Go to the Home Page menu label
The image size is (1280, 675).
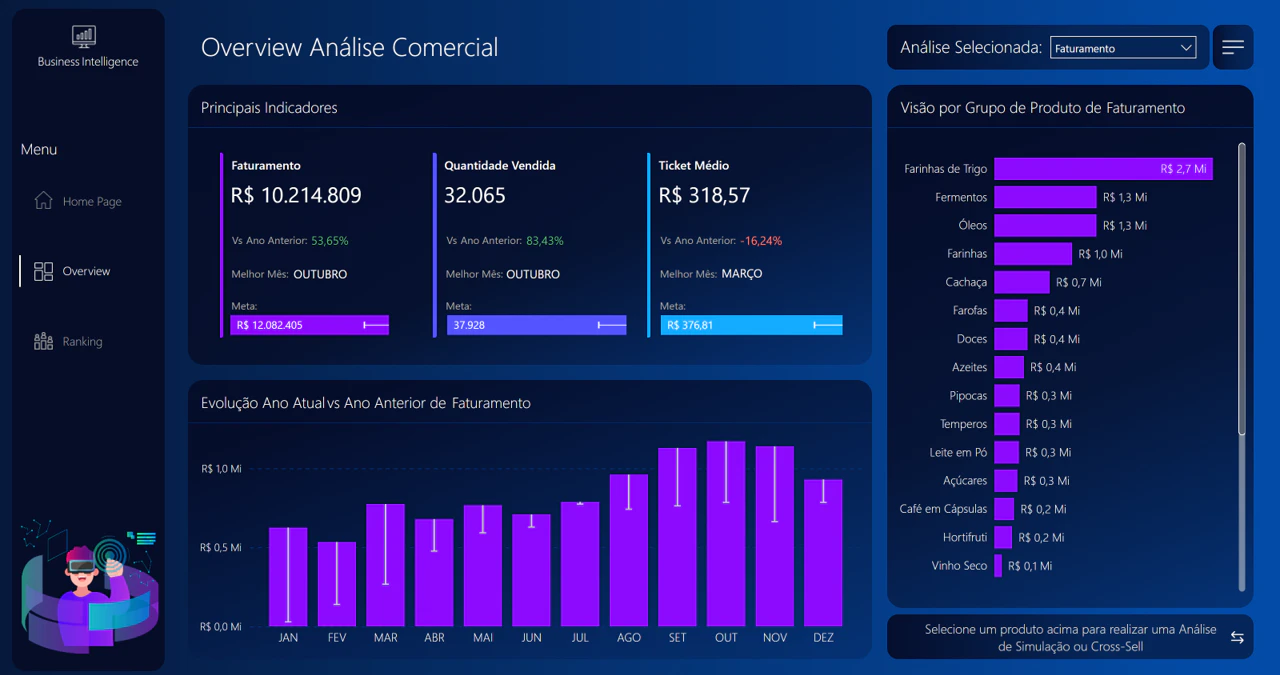pos(92,201)
